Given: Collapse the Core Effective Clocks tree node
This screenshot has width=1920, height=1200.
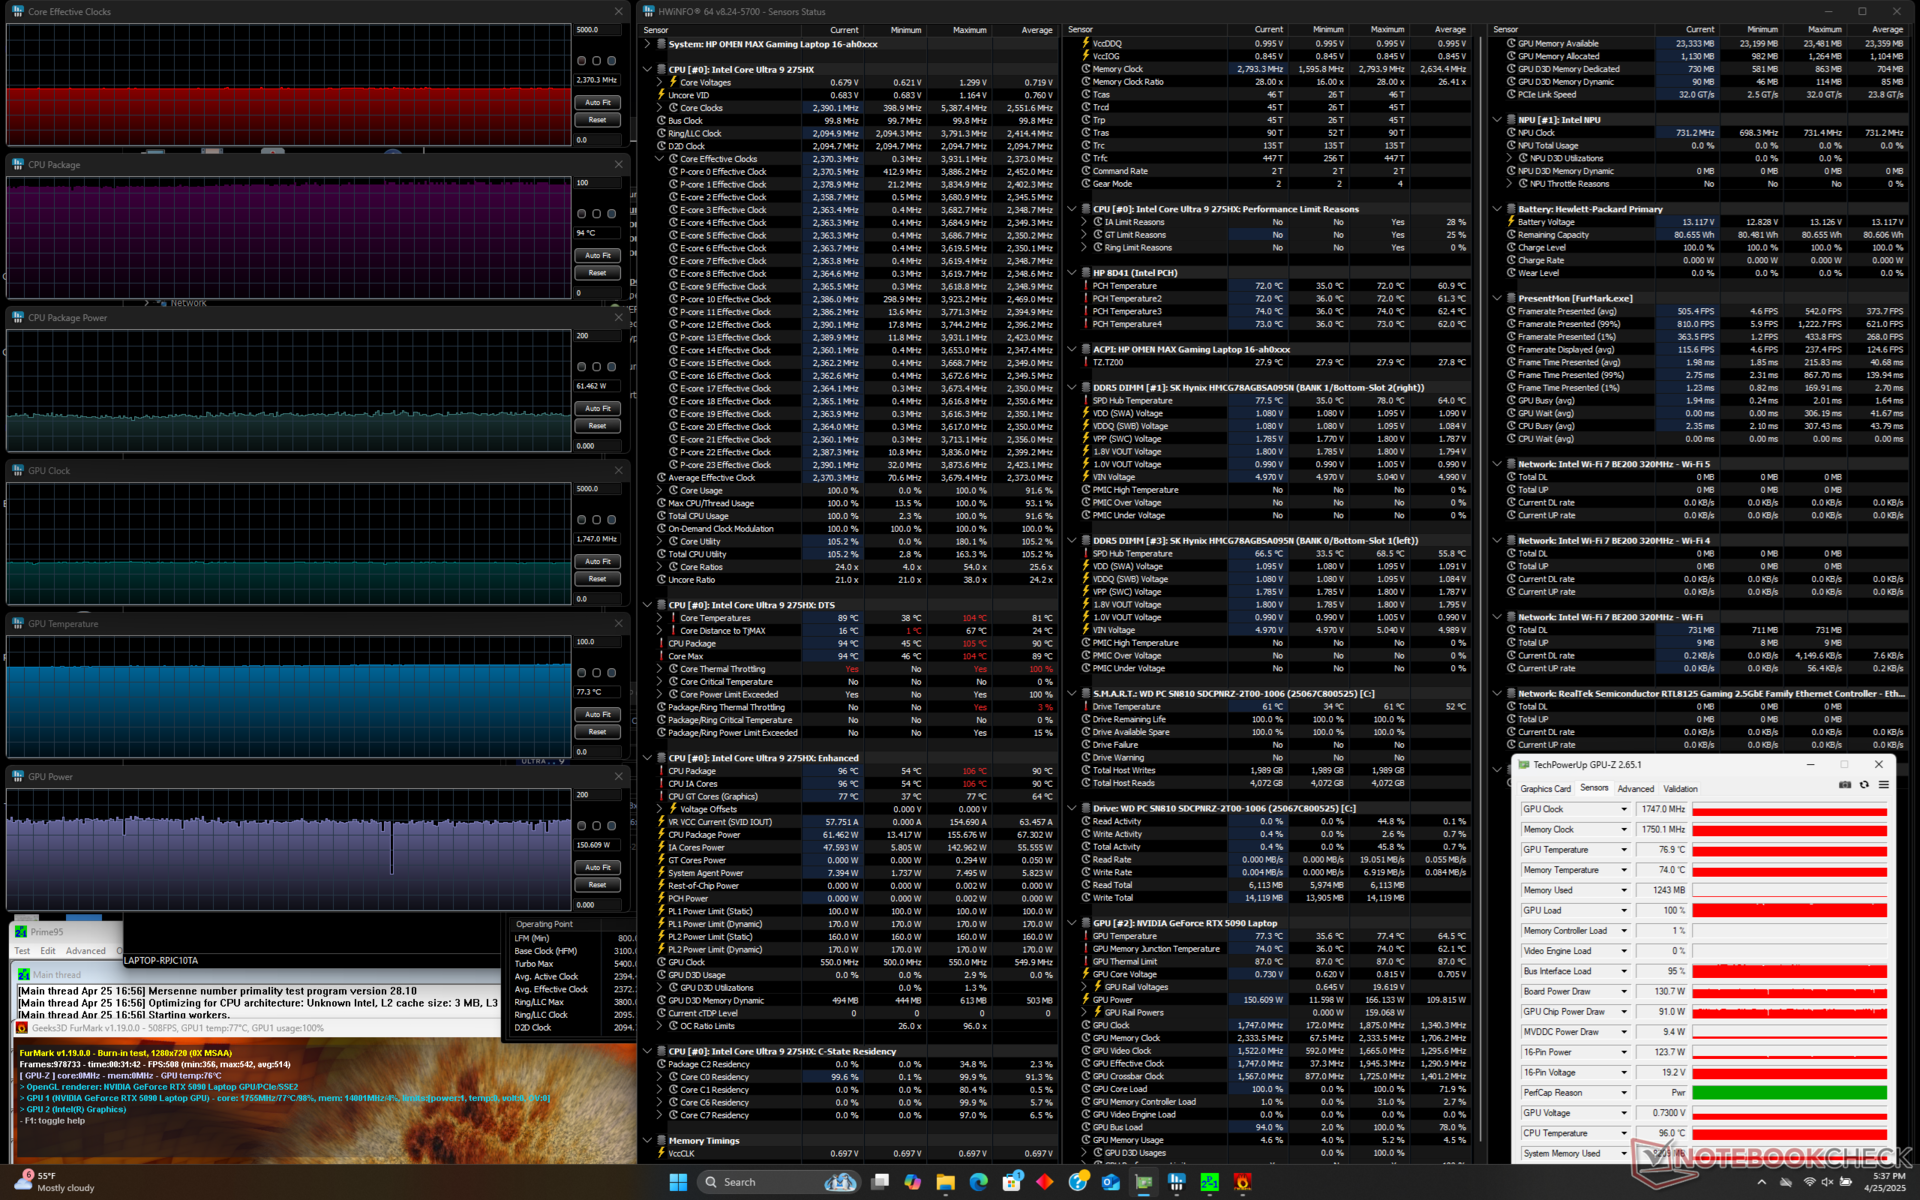Looking at the screenshot, I should (660, 159).
